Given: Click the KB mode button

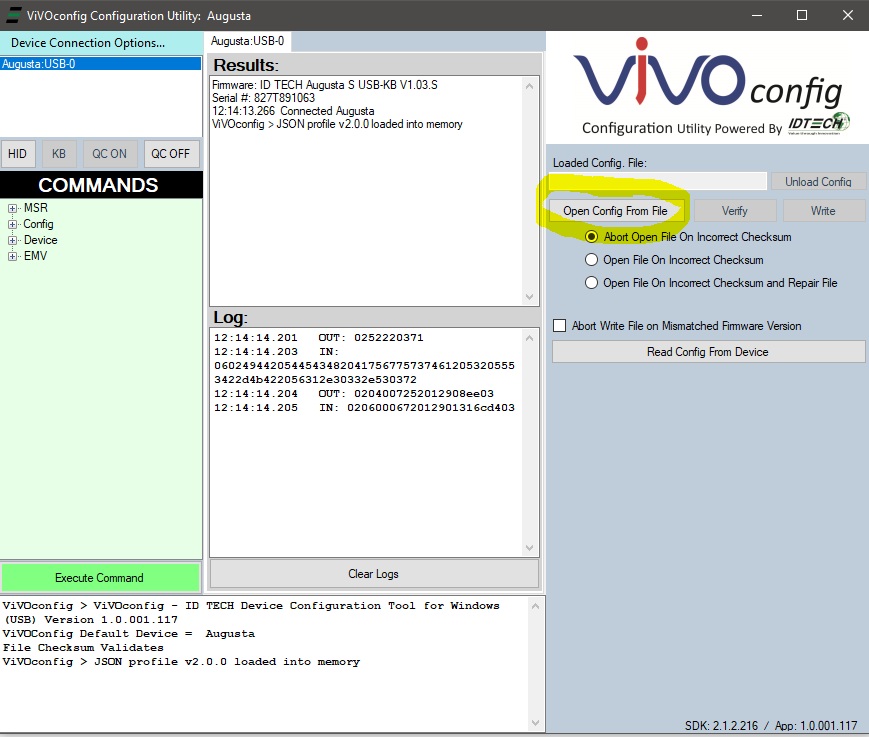Looking at the screenshot, I should [59, 154].
